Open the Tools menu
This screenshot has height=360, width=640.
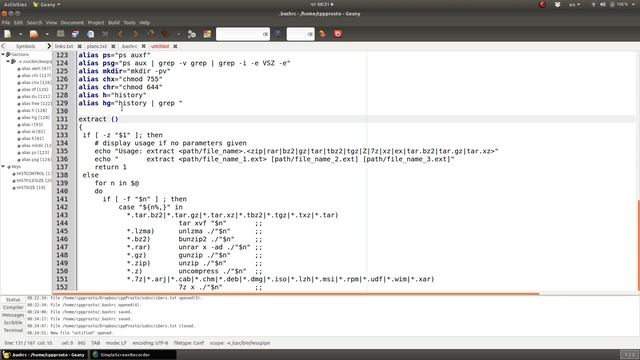[x=129, y=23]
